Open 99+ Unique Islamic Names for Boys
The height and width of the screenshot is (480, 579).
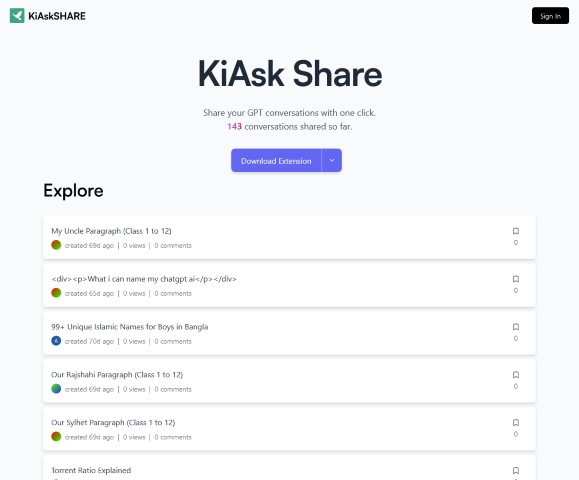(x=130, y=327)
